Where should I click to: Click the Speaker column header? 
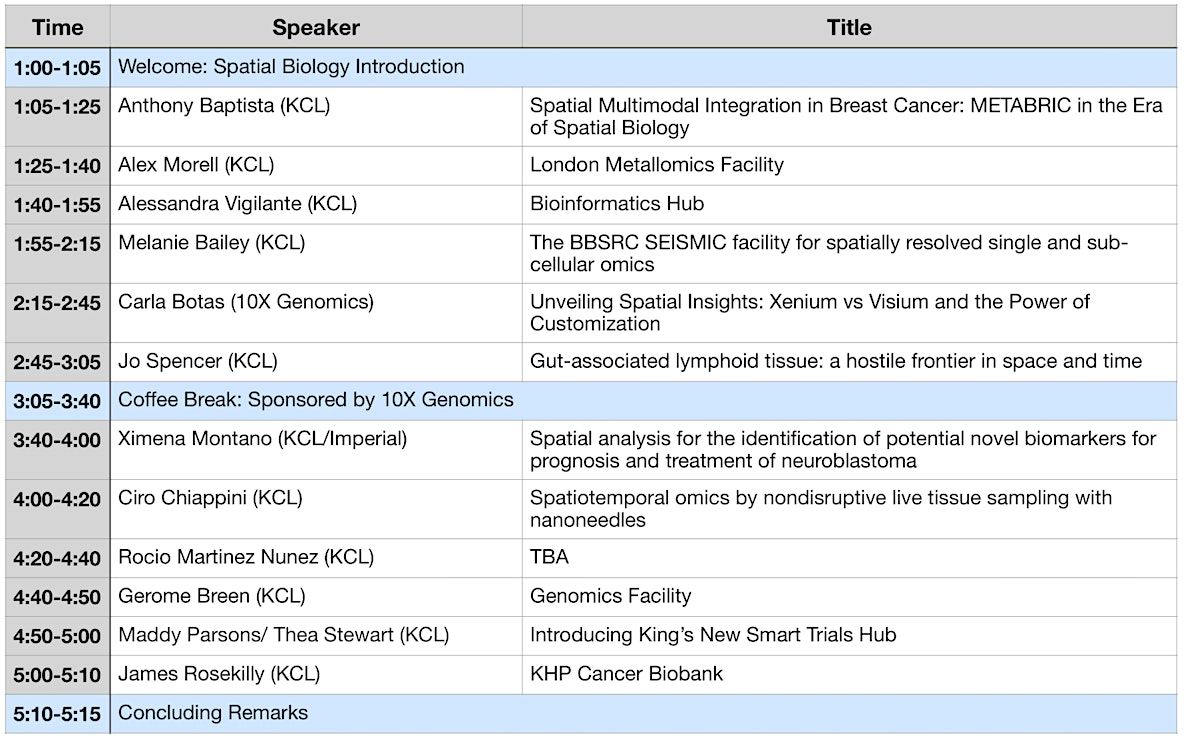coord(315,28)
